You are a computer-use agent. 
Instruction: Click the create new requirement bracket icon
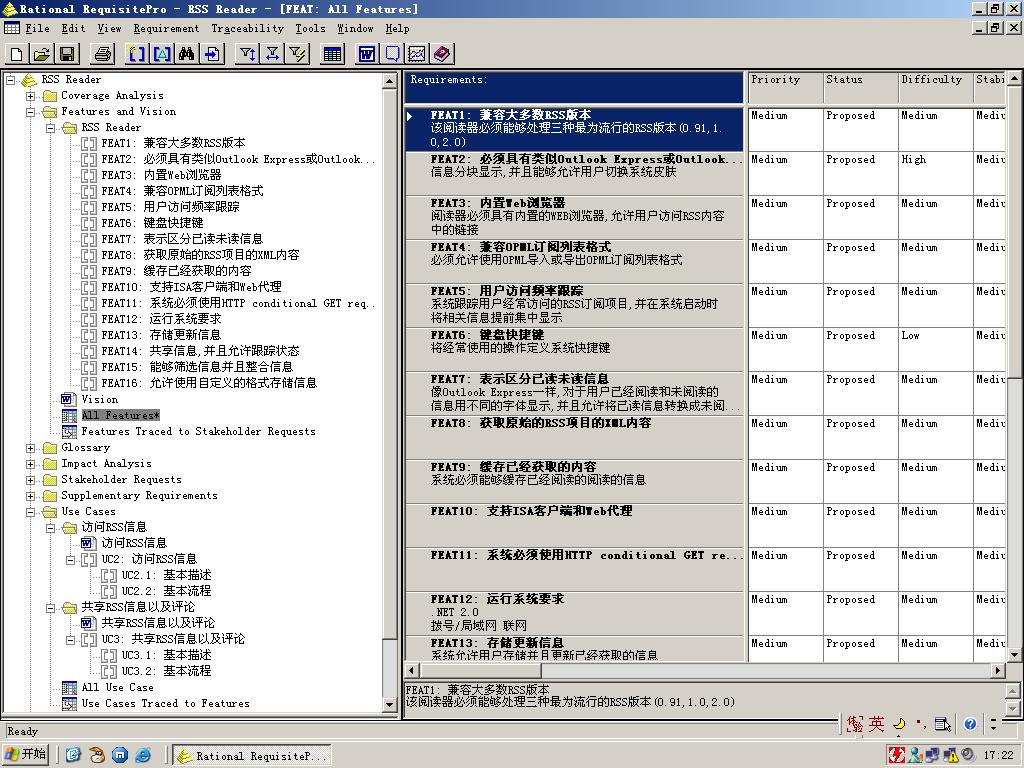click(136, 54)
